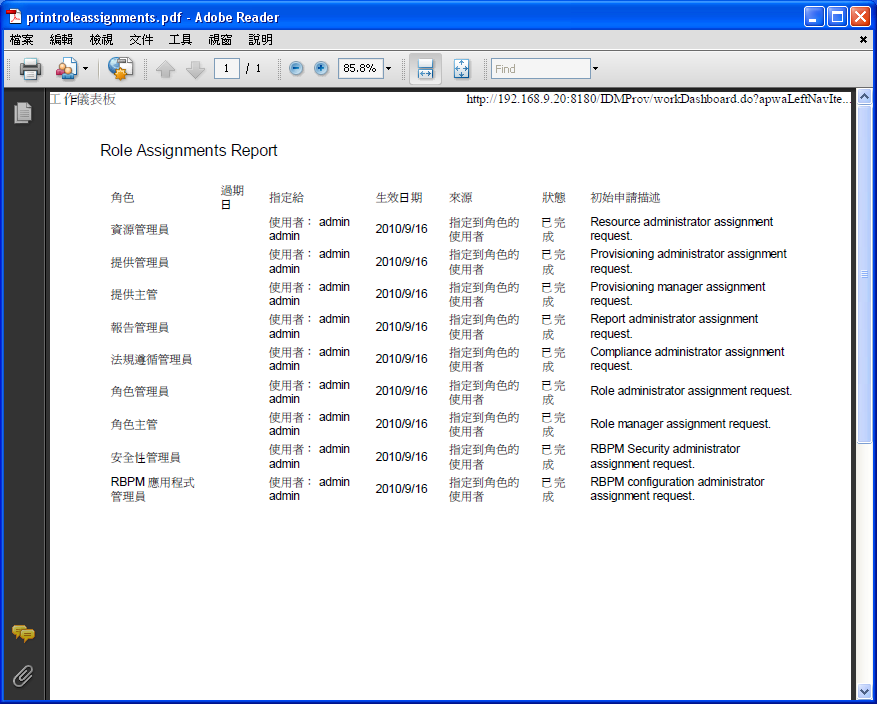Click Compliance administrator assignment request text
Image resolution: width=877 pixels, height=704 pixels.
[x=687, y=358]
